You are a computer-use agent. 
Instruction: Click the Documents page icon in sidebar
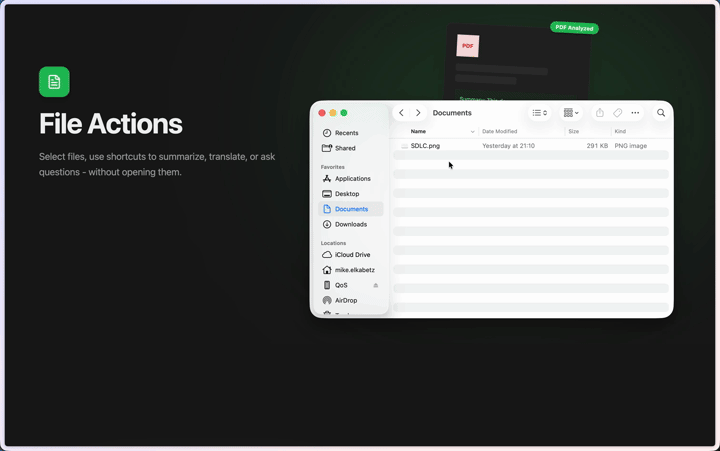tap(327, 209)
